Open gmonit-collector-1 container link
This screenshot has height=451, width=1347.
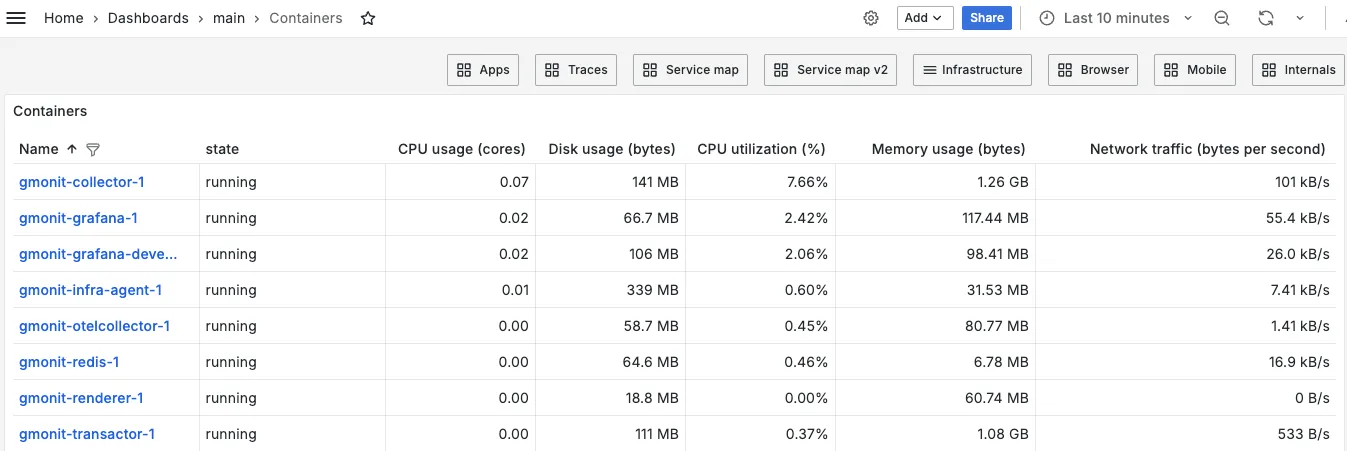(x=82, y=182)
